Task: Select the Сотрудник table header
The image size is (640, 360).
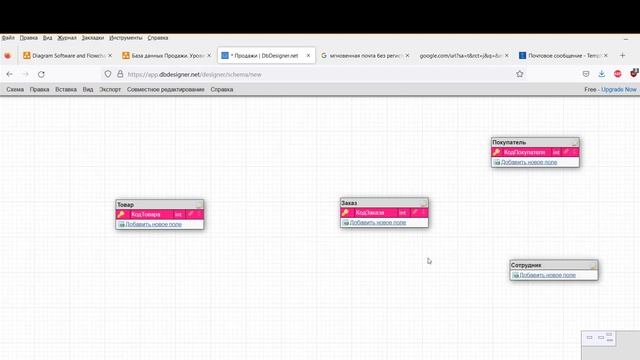Action: 554,265
